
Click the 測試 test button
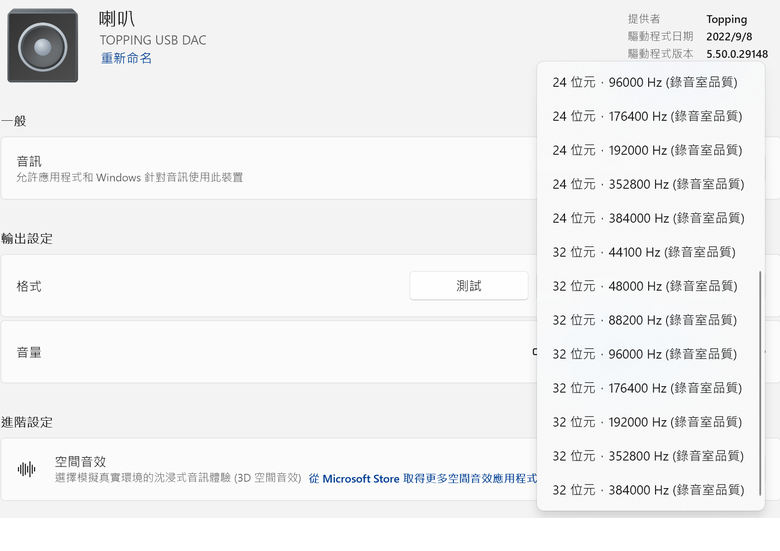coord(469,286)
